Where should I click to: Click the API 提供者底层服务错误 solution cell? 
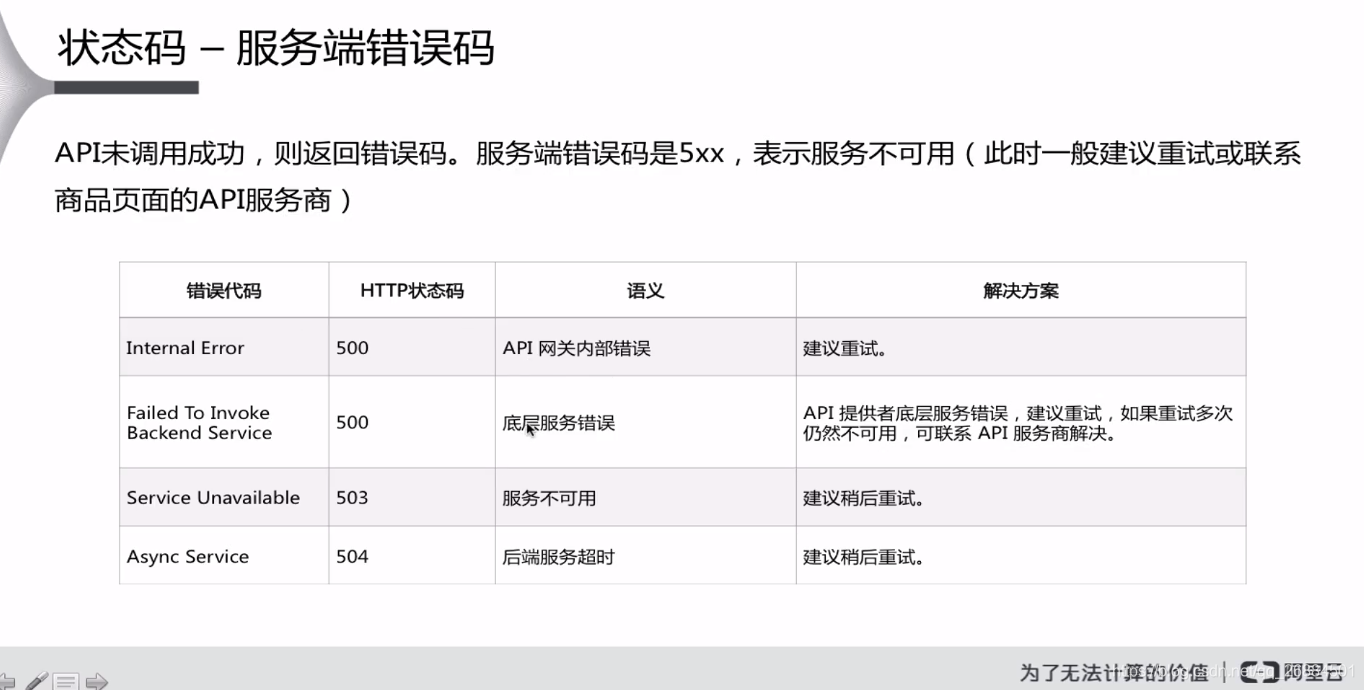tap(1021, 422)
